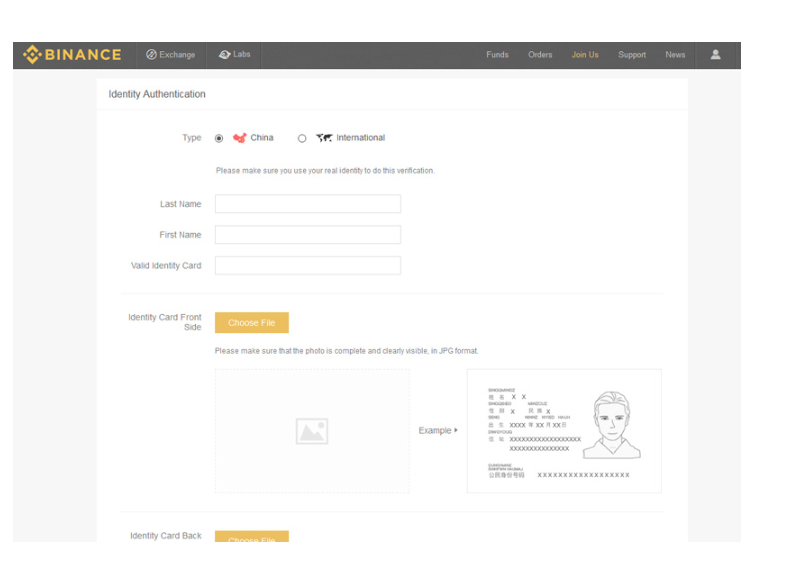Click the example identity card image
Image resolution: width=787 pixels, height=569 pixels.
pos(563,431)
